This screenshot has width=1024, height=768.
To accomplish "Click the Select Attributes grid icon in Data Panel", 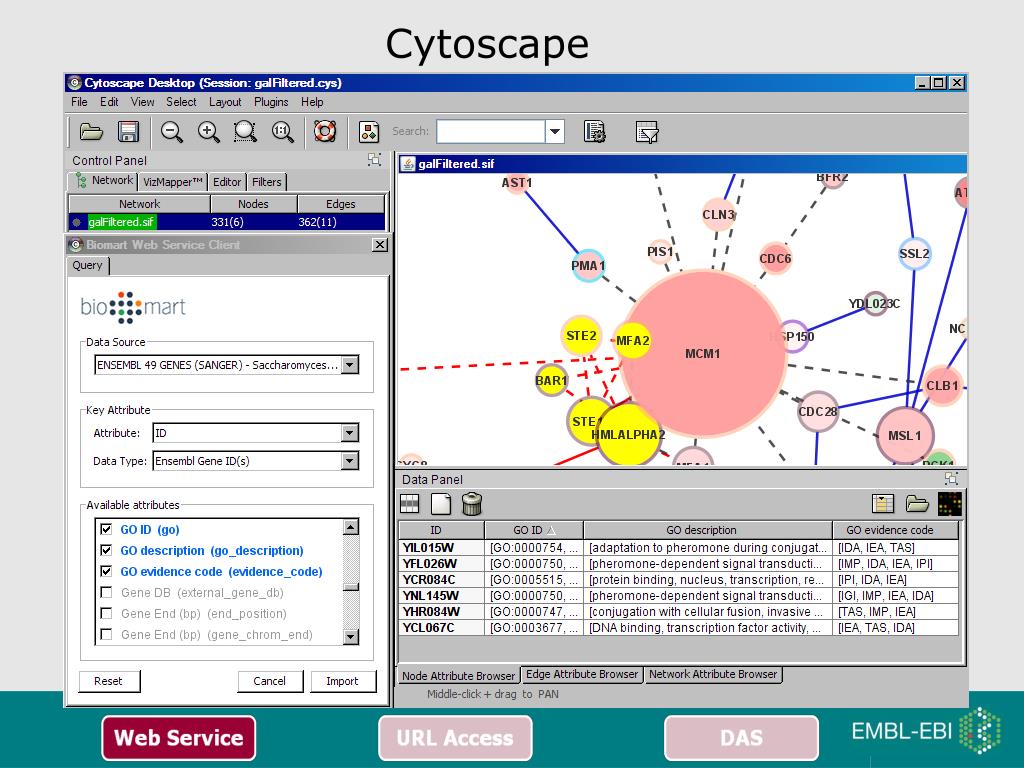I will point(409,504).
